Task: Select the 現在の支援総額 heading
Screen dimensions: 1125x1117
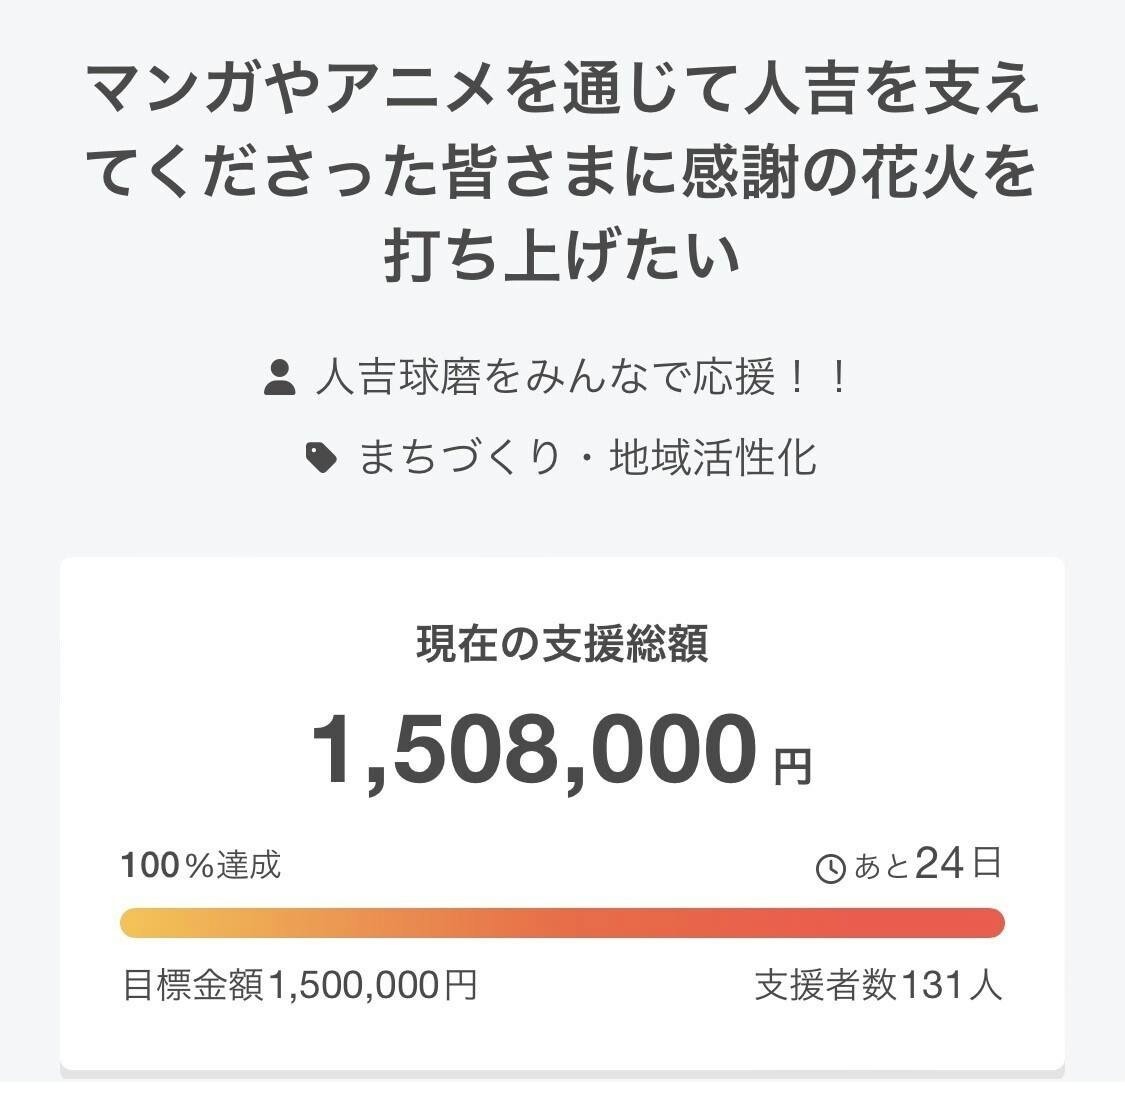Action: 562,645
